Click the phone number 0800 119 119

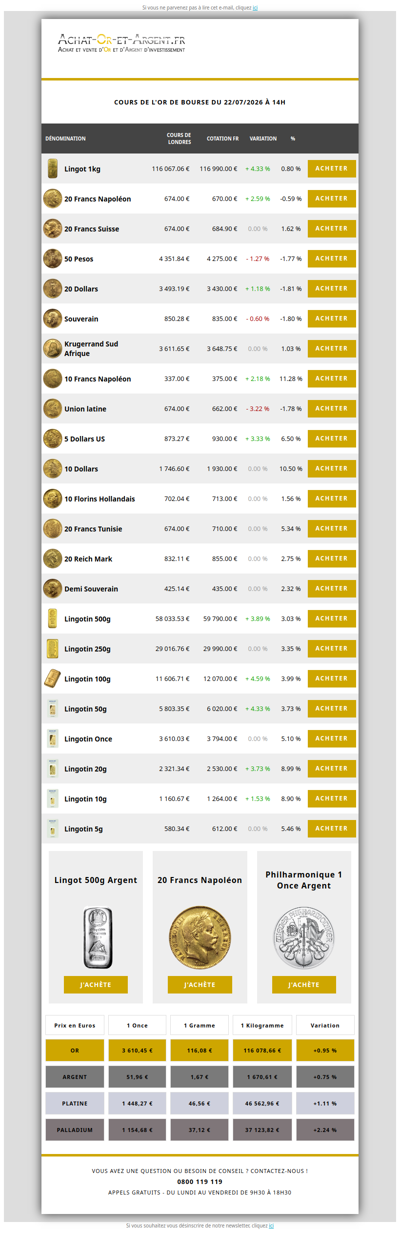tap(199, 1181)
